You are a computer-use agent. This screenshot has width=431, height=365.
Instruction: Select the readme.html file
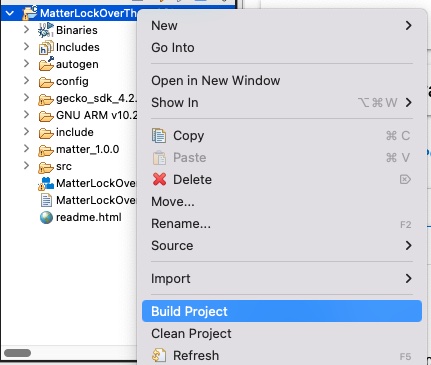point(89,217)
